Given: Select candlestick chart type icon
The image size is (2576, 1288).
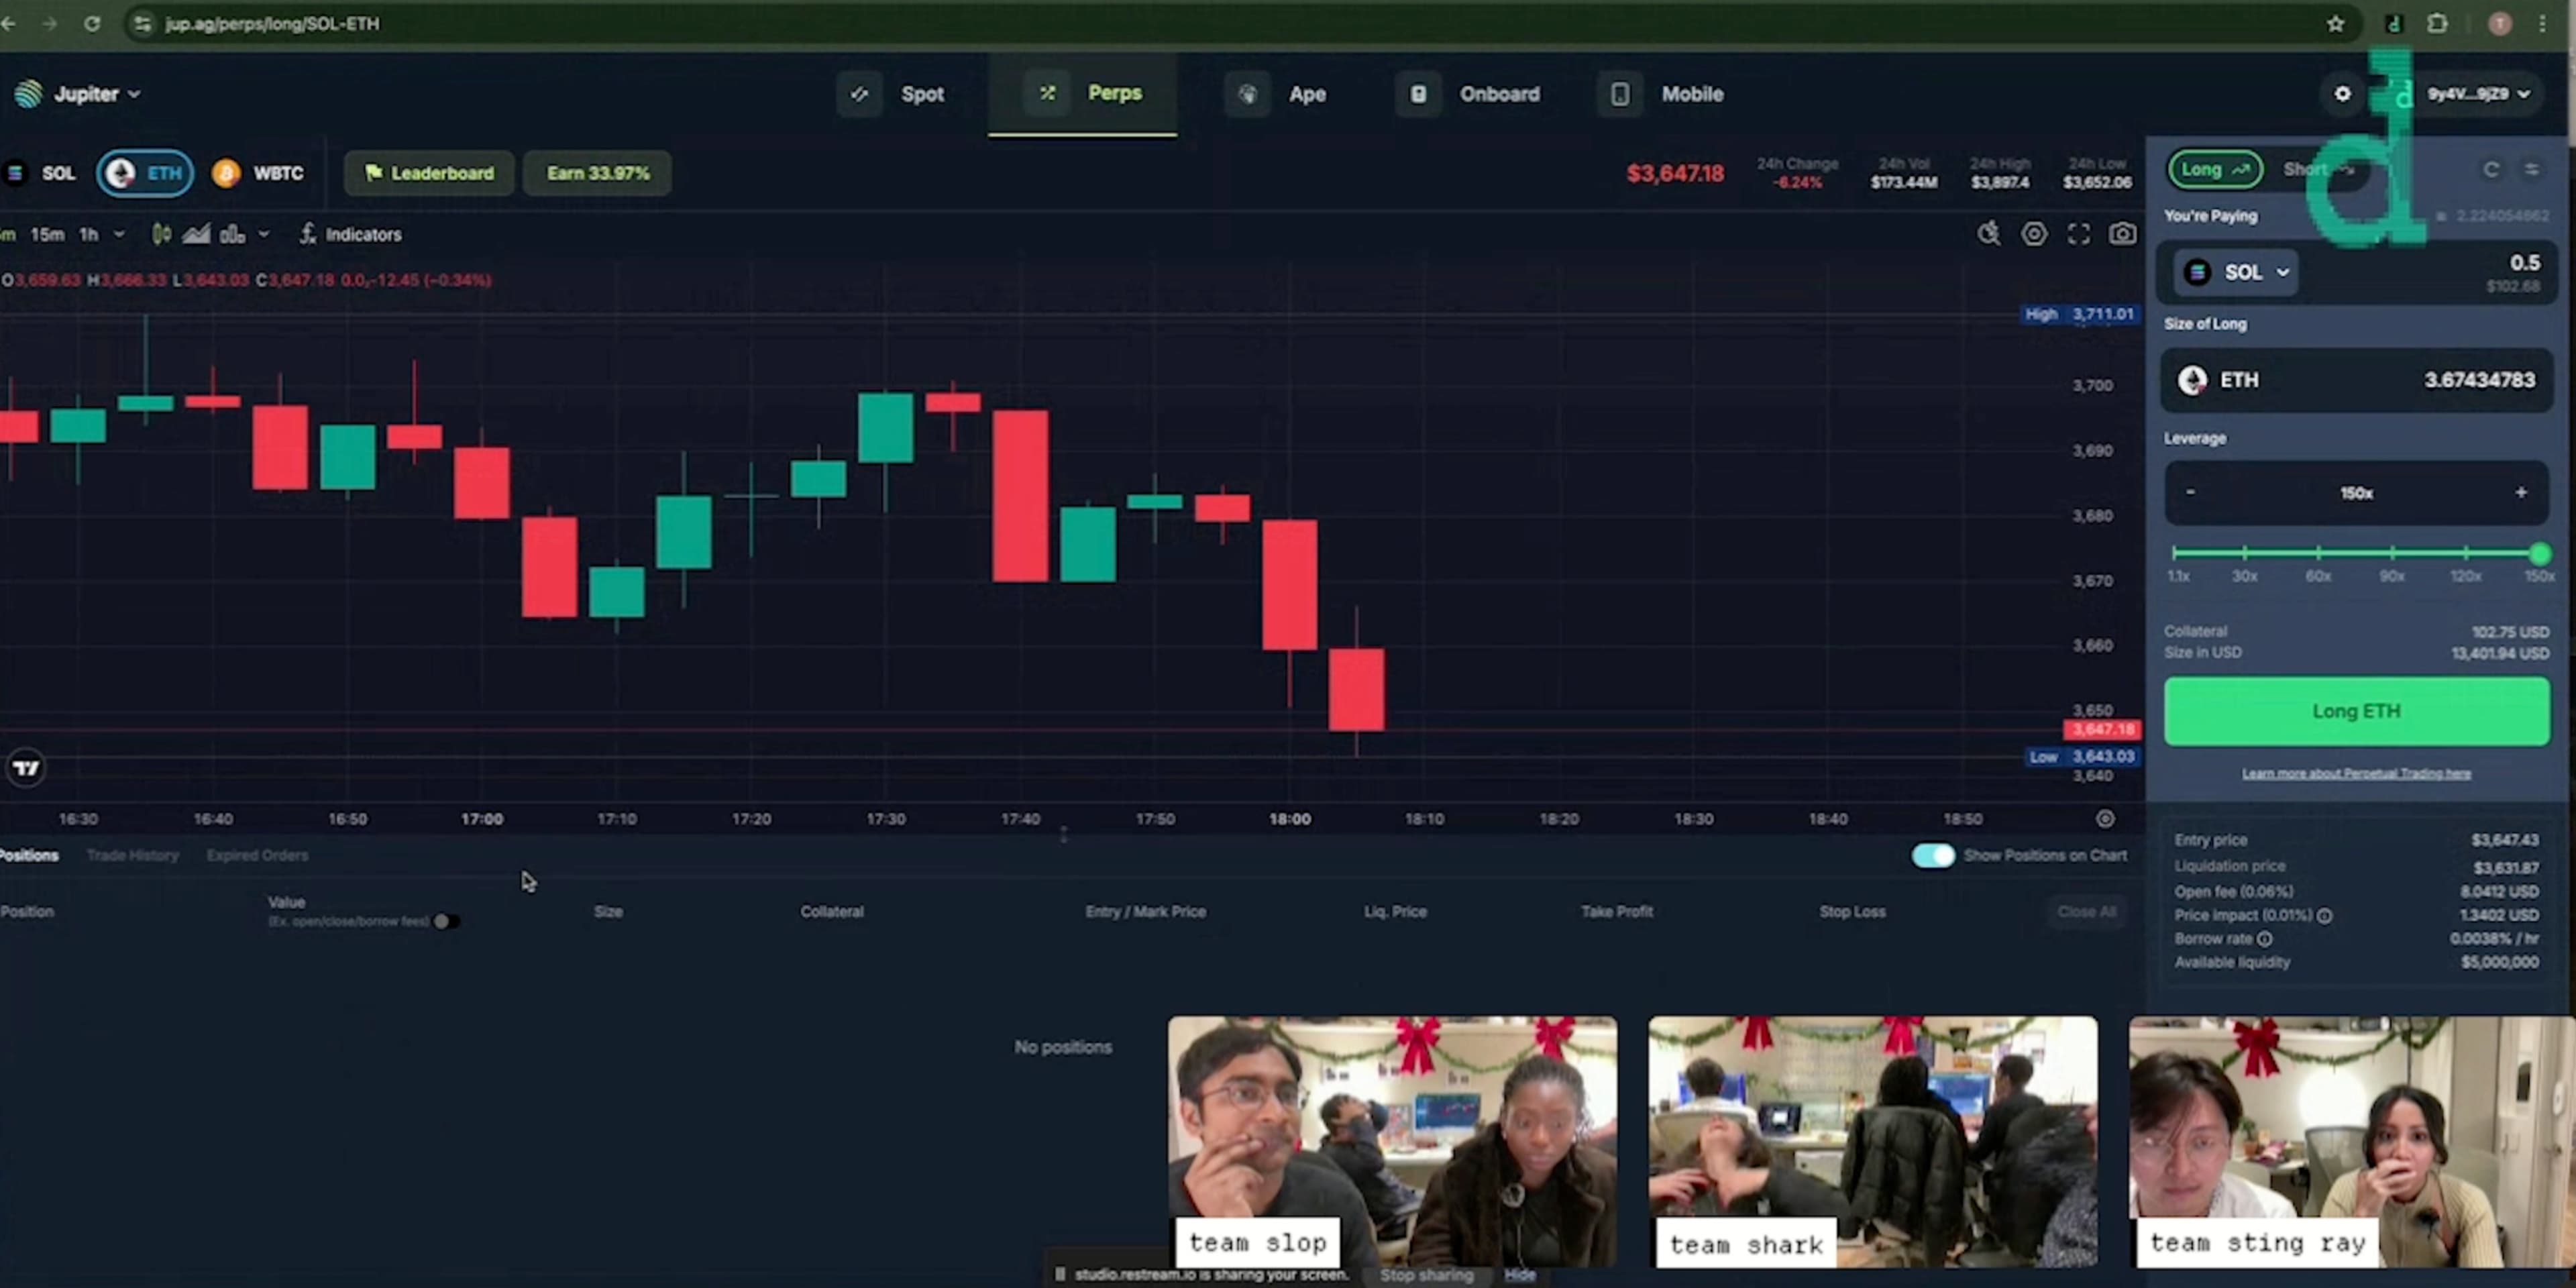Looking at the screenshot, I should point(161,234).
